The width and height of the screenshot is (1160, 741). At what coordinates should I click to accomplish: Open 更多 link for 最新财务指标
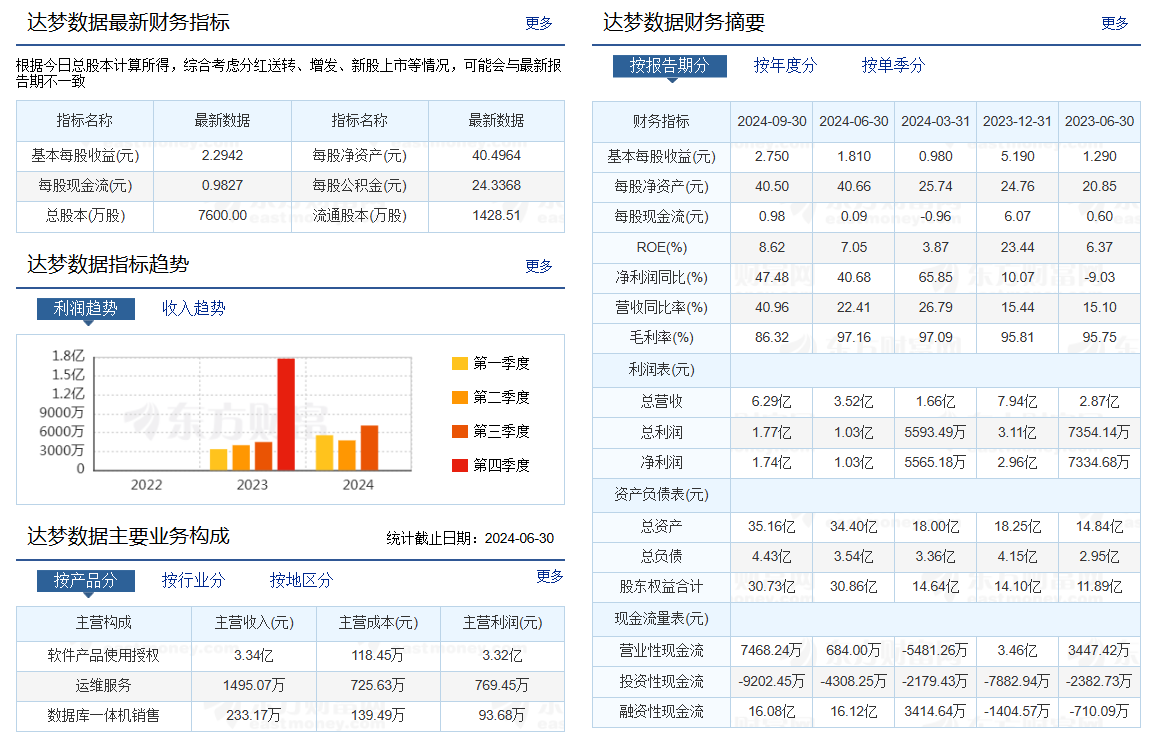539,23
